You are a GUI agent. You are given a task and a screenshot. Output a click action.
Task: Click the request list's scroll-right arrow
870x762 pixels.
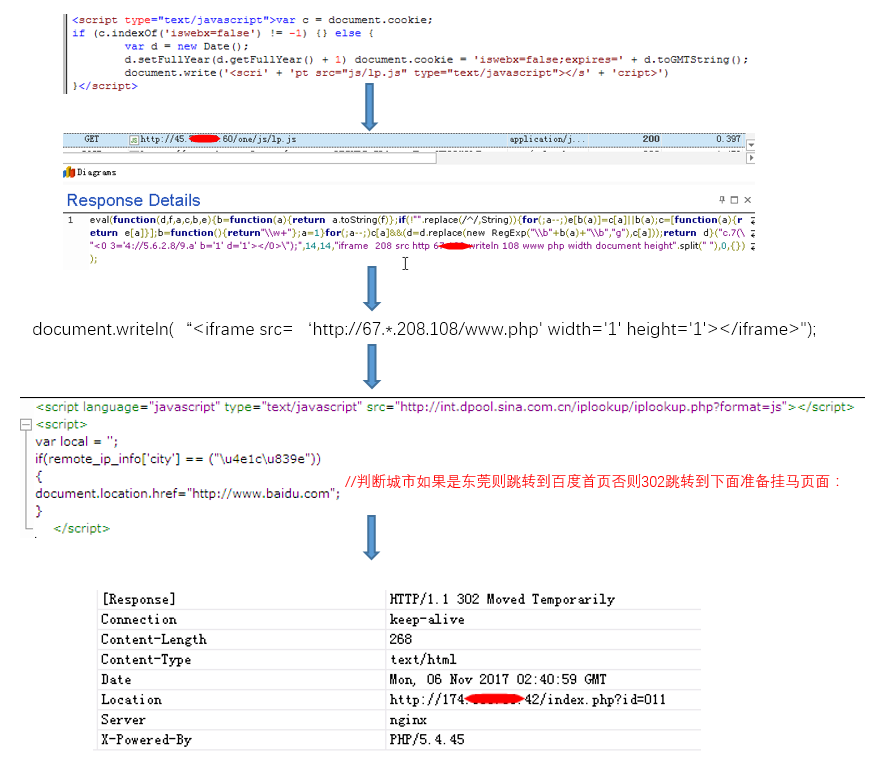[x=751, y=158]
